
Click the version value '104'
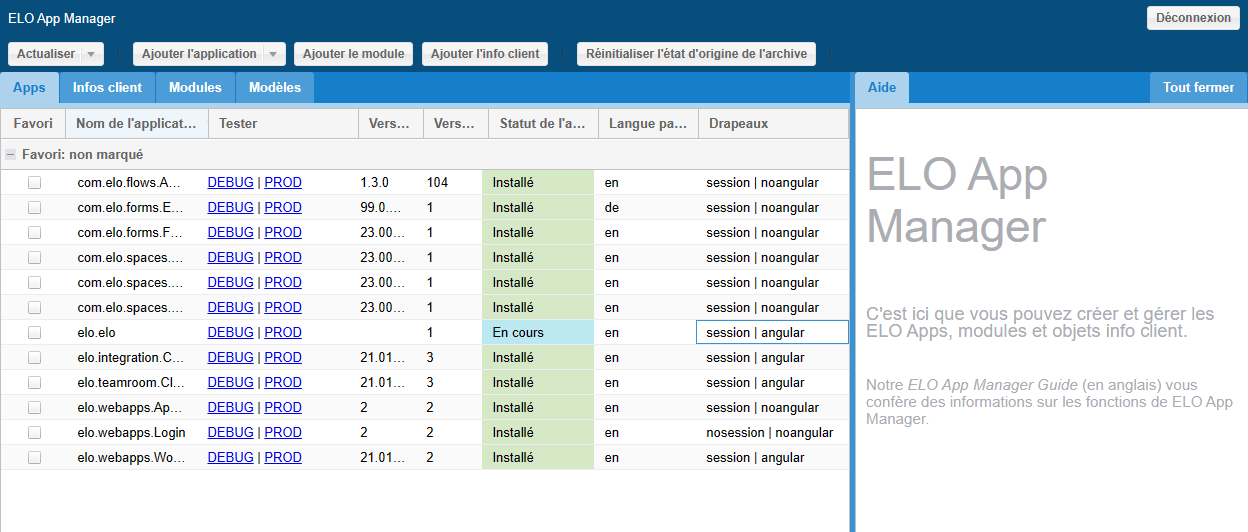(437, 183)
